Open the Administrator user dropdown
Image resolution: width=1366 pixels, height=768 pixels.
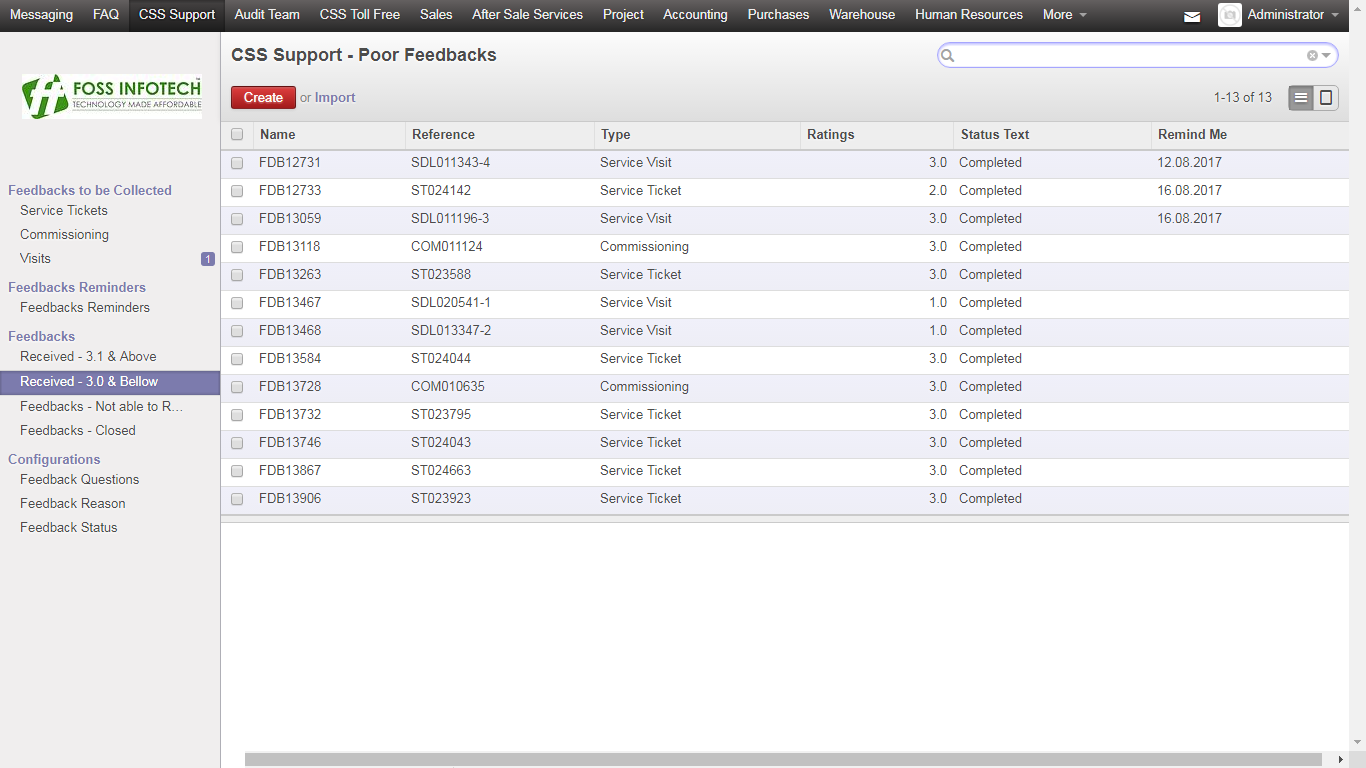point(1293,15)
